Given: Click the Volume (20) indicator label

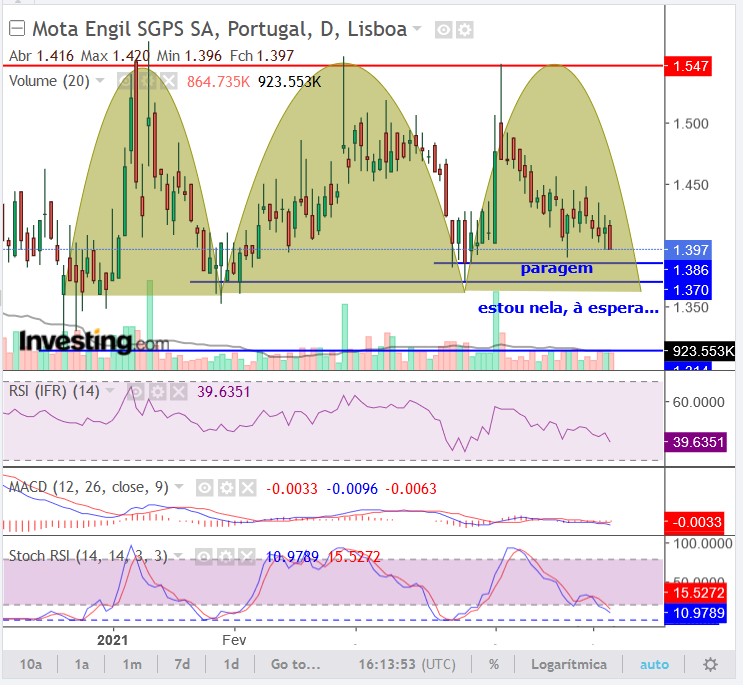Looking at the screenshot, I should point(49,81).
